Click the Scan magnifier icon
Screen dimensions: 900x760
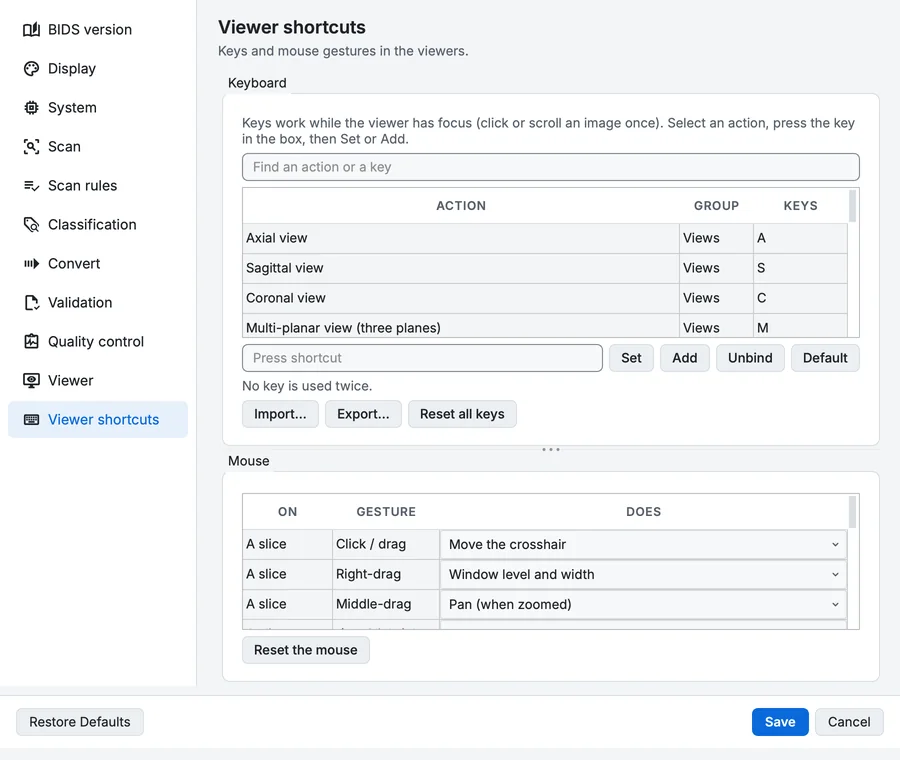(x=32, y=146)
